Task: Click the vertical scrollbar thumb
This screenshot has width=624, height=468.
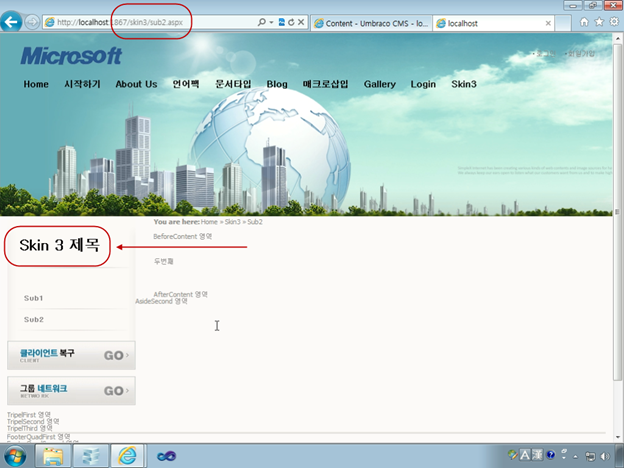Action: coord(618,211)
